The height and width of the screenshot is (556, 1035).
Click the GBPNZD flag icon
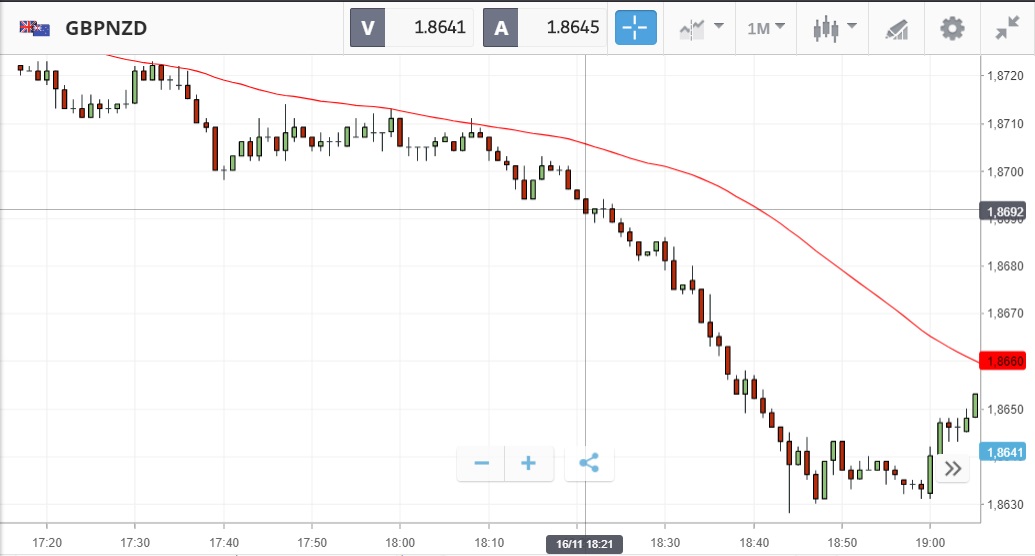35,27
